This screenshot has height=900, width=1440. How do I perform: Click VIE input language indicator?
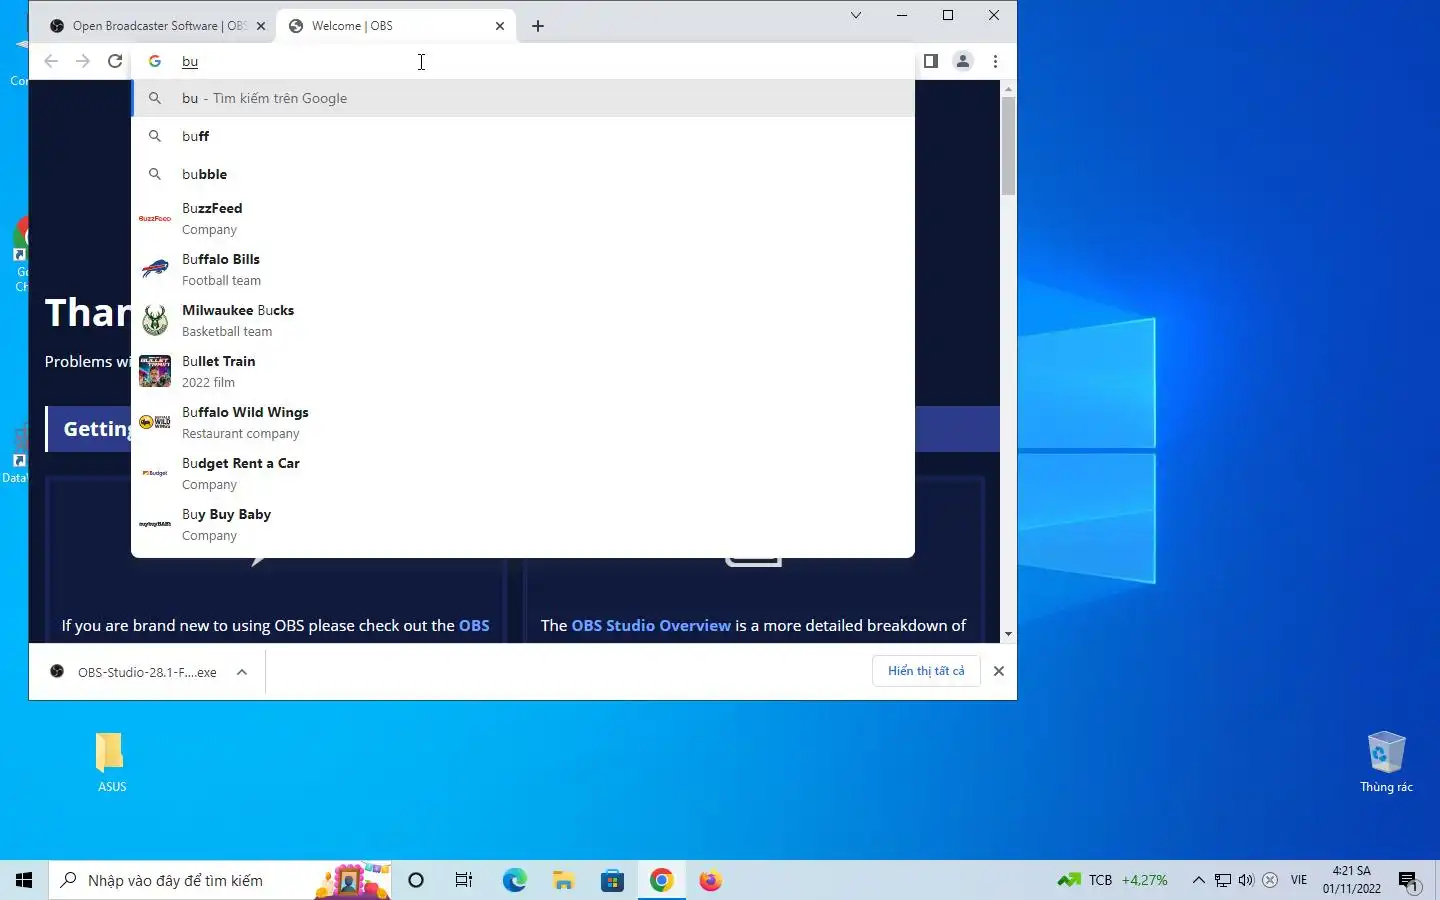[1299, 880]
